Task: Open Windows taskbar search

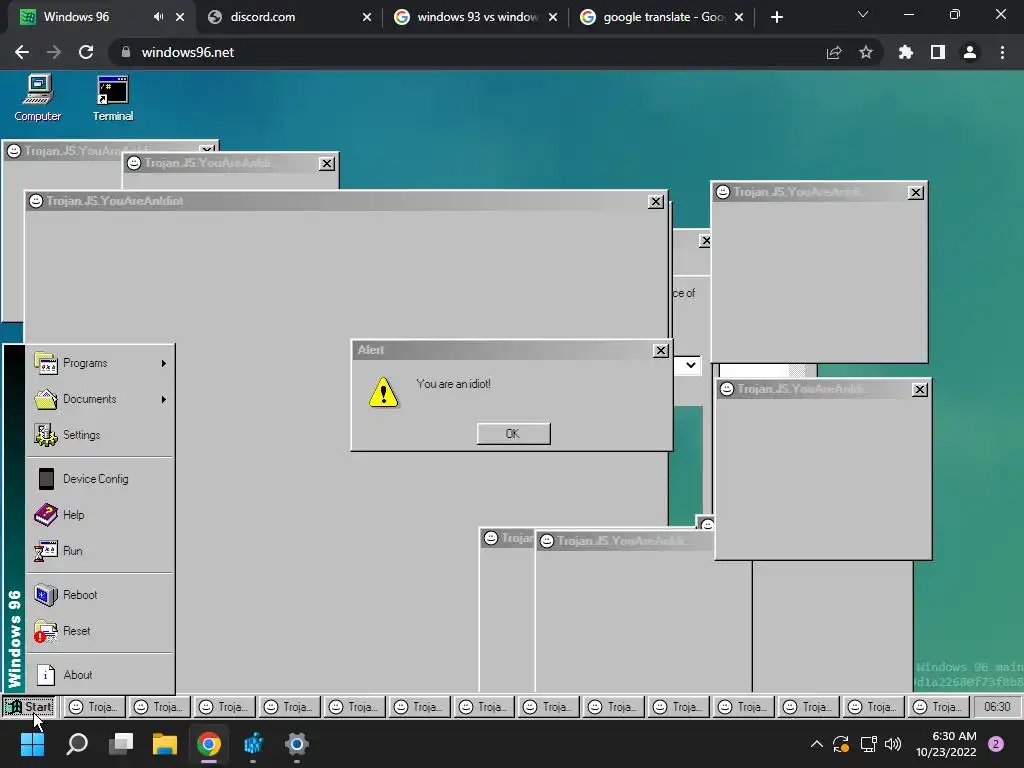Action: [x=77, y=744]
